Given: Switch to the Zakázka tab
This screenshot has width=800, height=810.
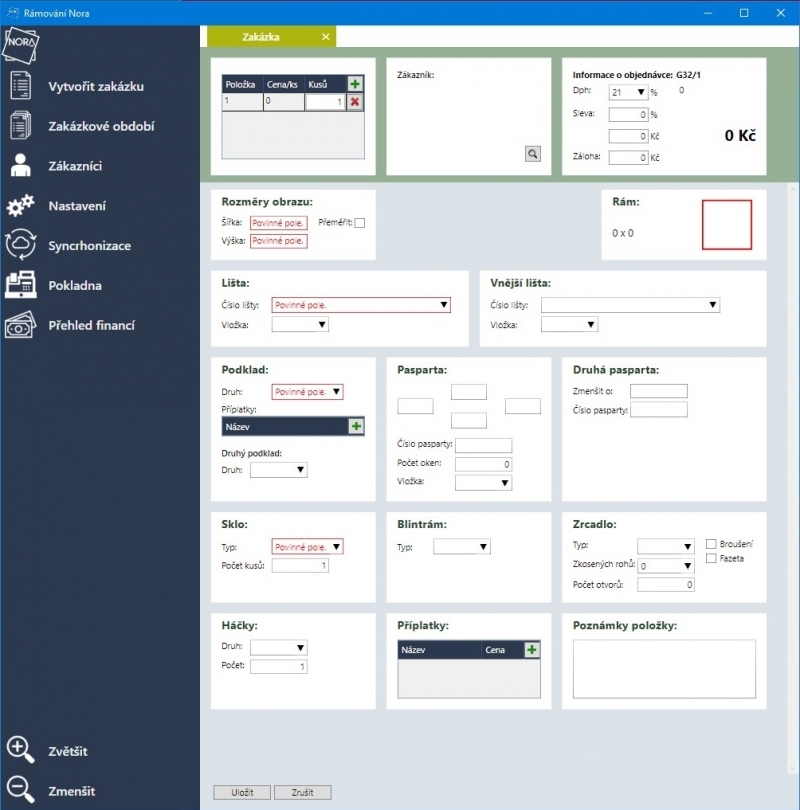Looking at the screenshot, I should click(x=261, y=37).
